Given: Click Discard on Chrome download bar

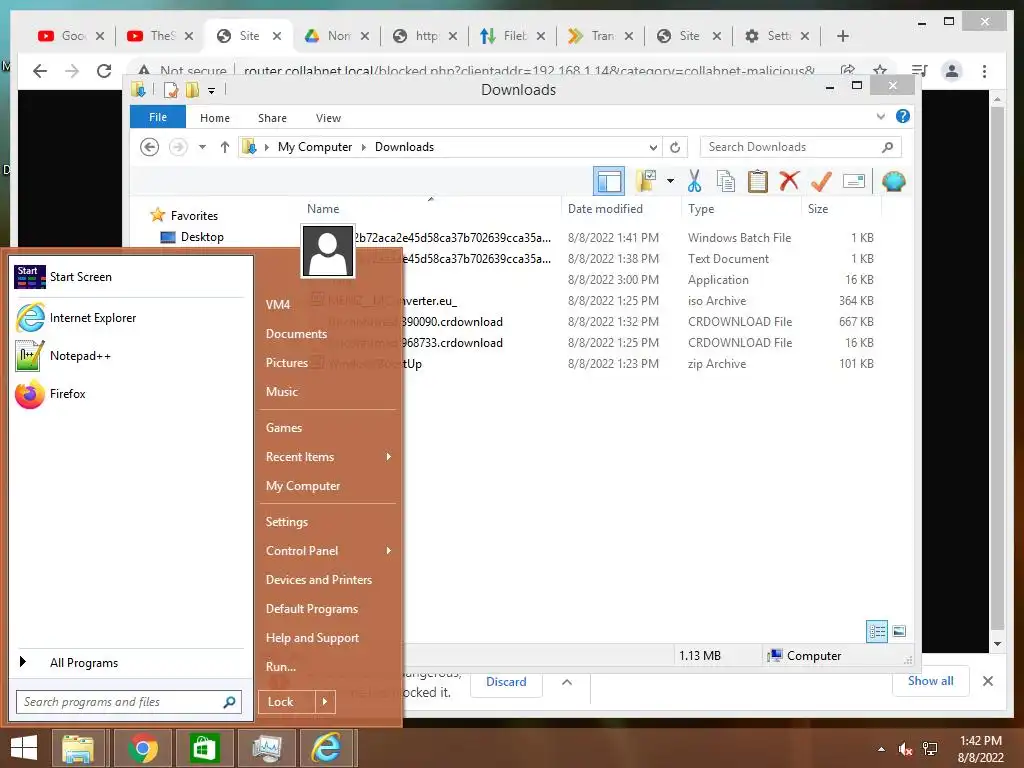Looking at the screenshot, I should [x=506, y=682].
